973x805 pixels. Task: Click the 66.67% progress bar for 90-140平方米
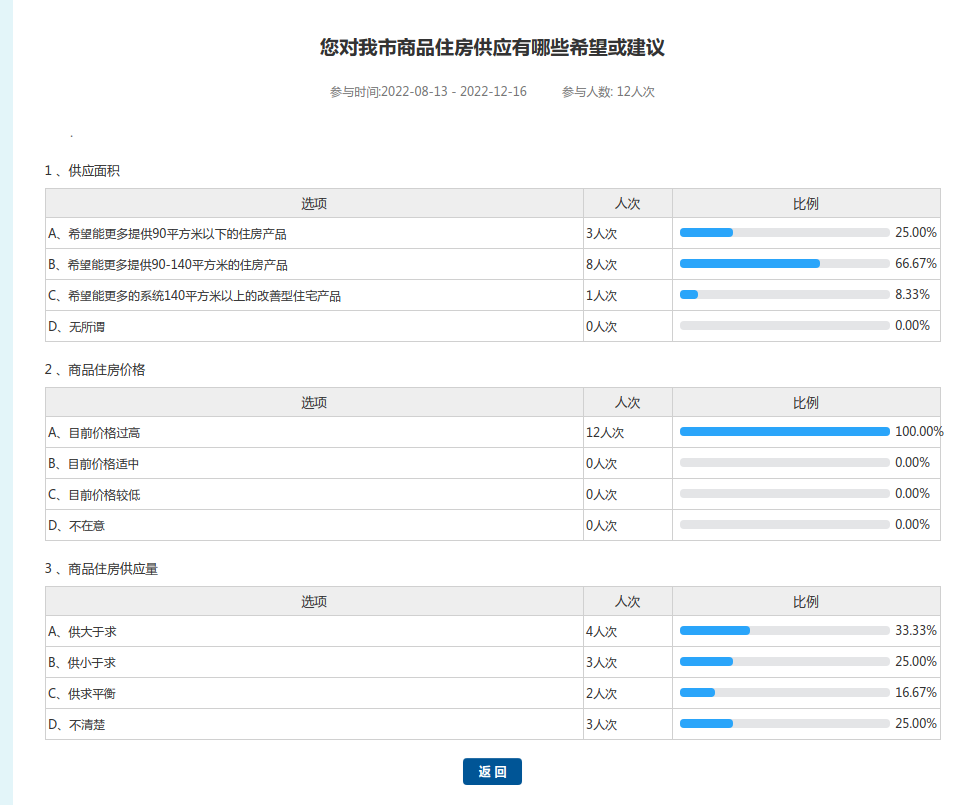pyautogui.click(x=784, y=264)
